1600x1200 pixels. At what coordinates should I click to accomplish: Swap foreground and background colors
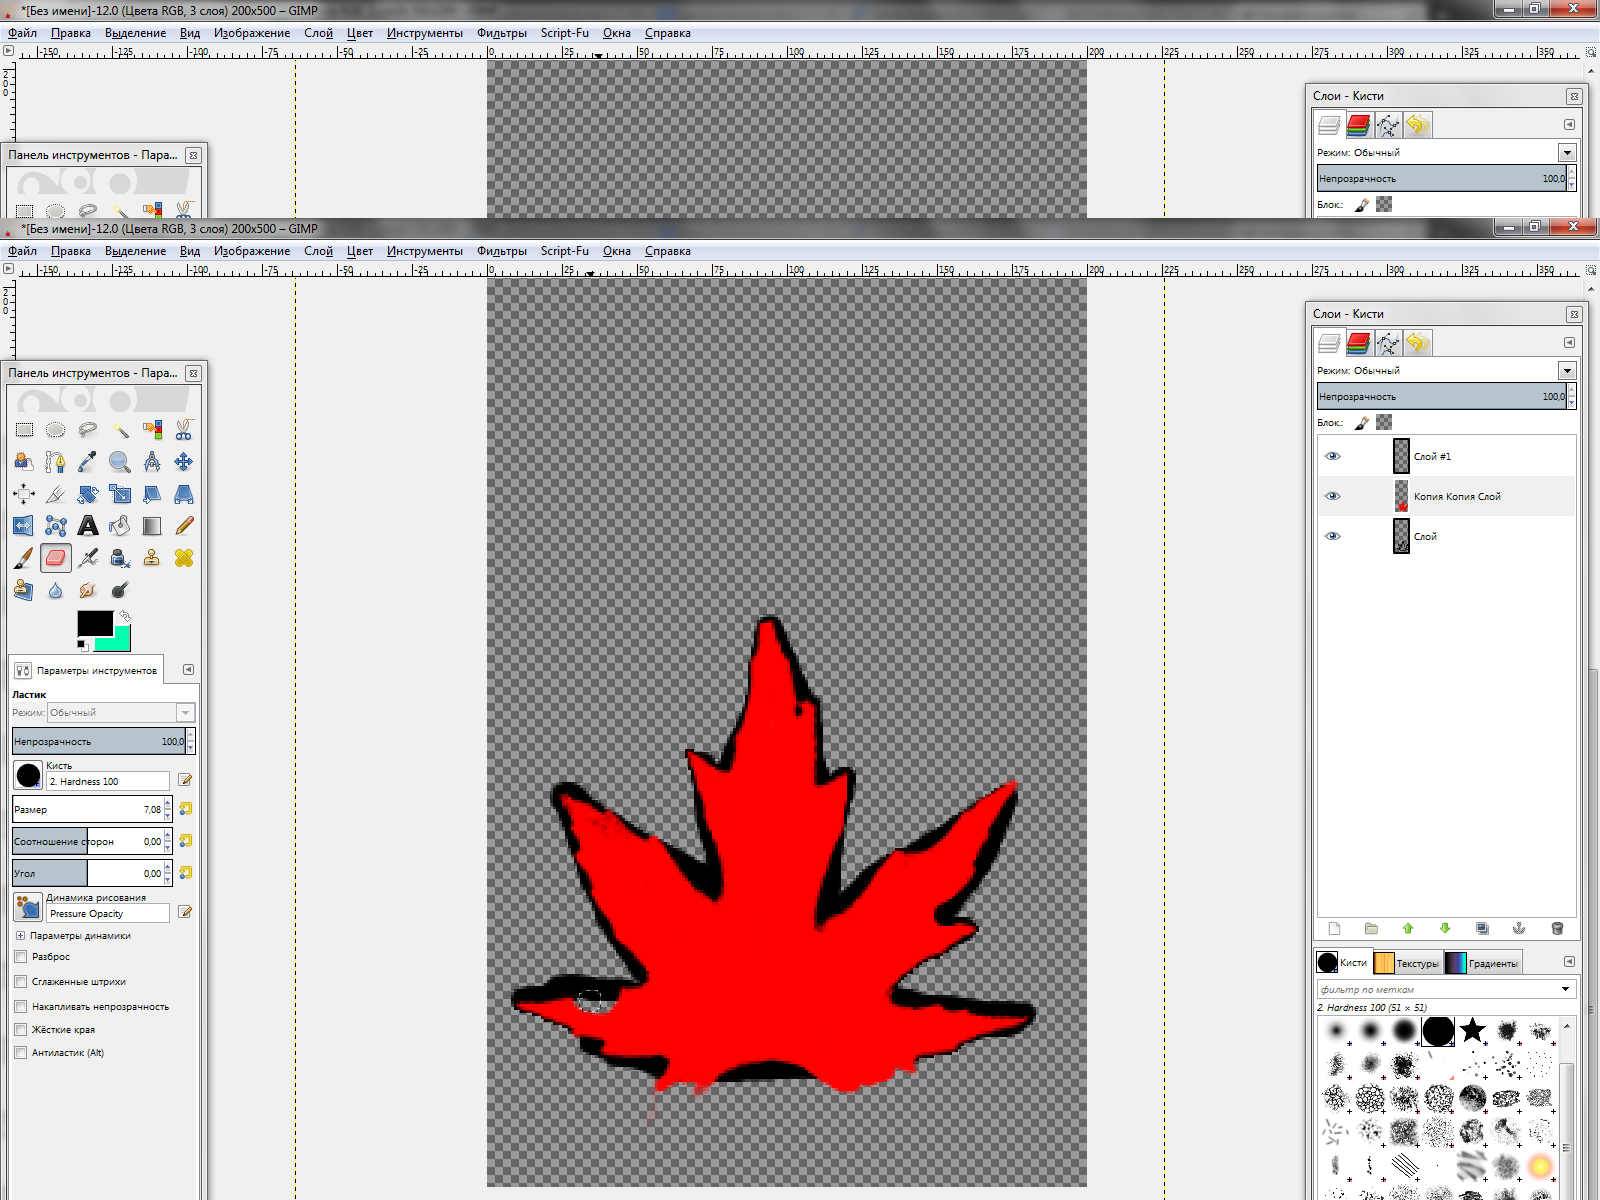(x=125, y=616)
